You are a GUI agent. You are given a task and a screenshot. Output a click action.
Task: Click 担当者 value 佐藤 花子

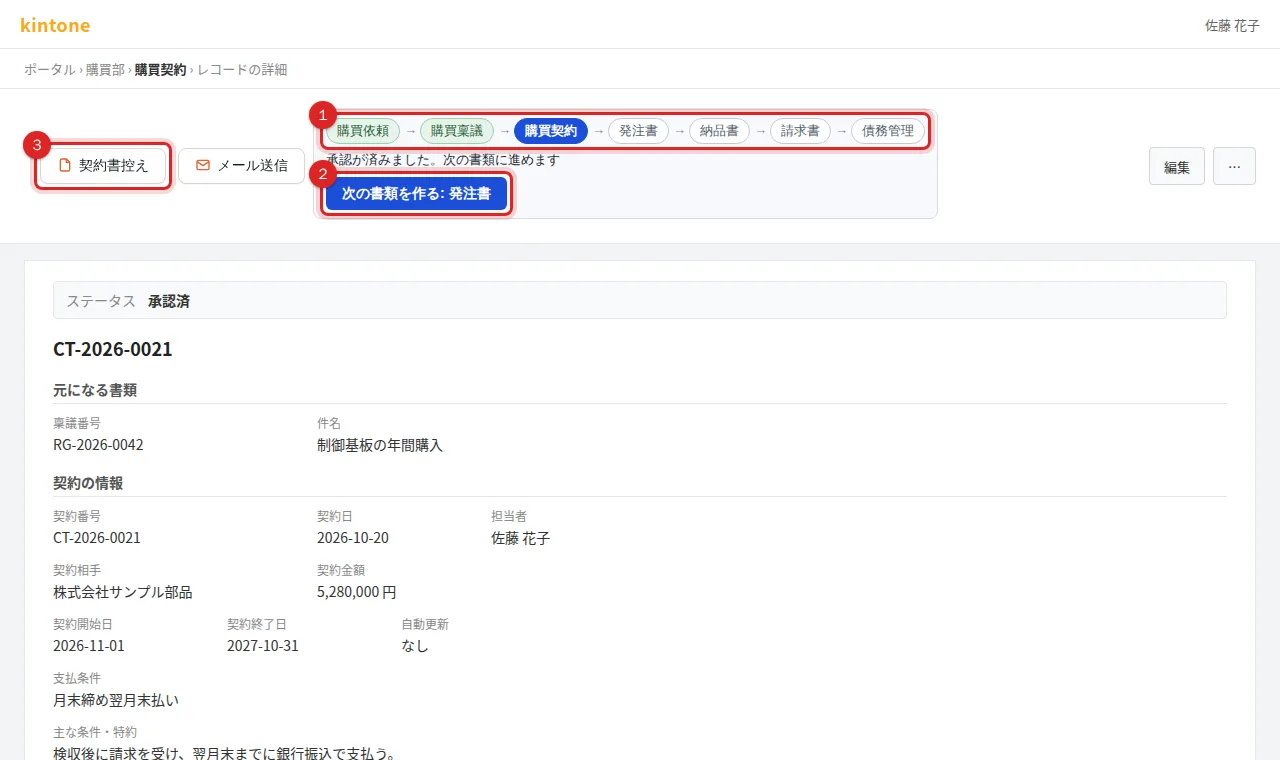pos(520,538)
